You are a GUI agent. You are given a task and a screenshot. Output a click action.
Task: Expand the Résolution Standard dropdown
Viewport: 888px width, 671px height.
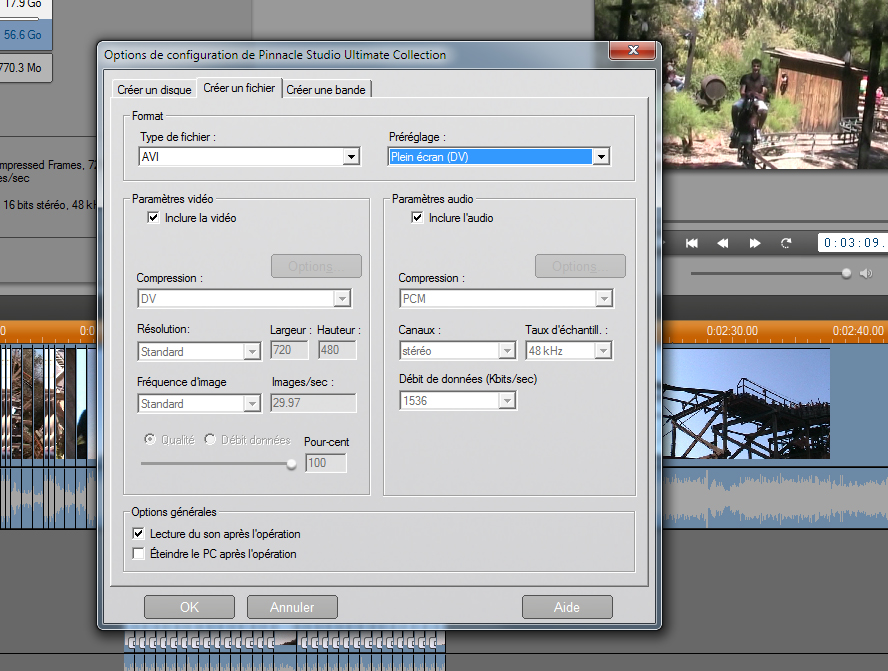pos(199,352)
